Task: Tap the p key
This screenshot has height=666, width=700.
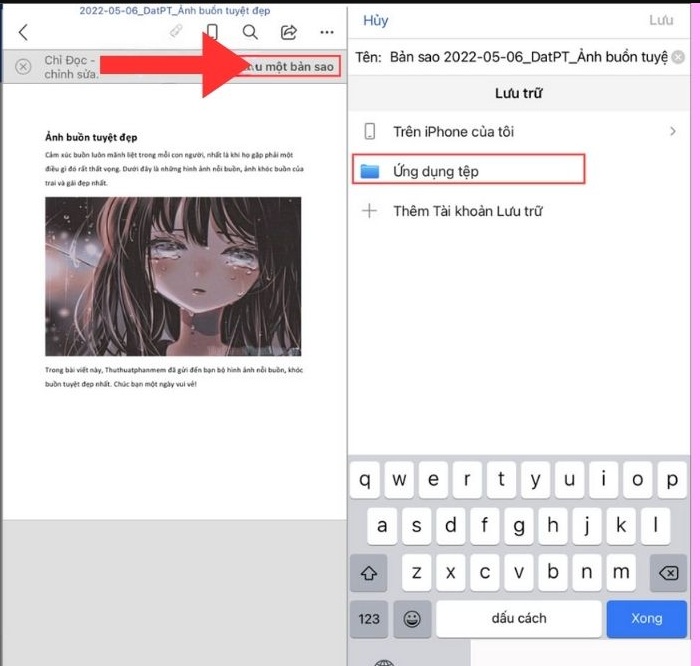Action: 672,480
